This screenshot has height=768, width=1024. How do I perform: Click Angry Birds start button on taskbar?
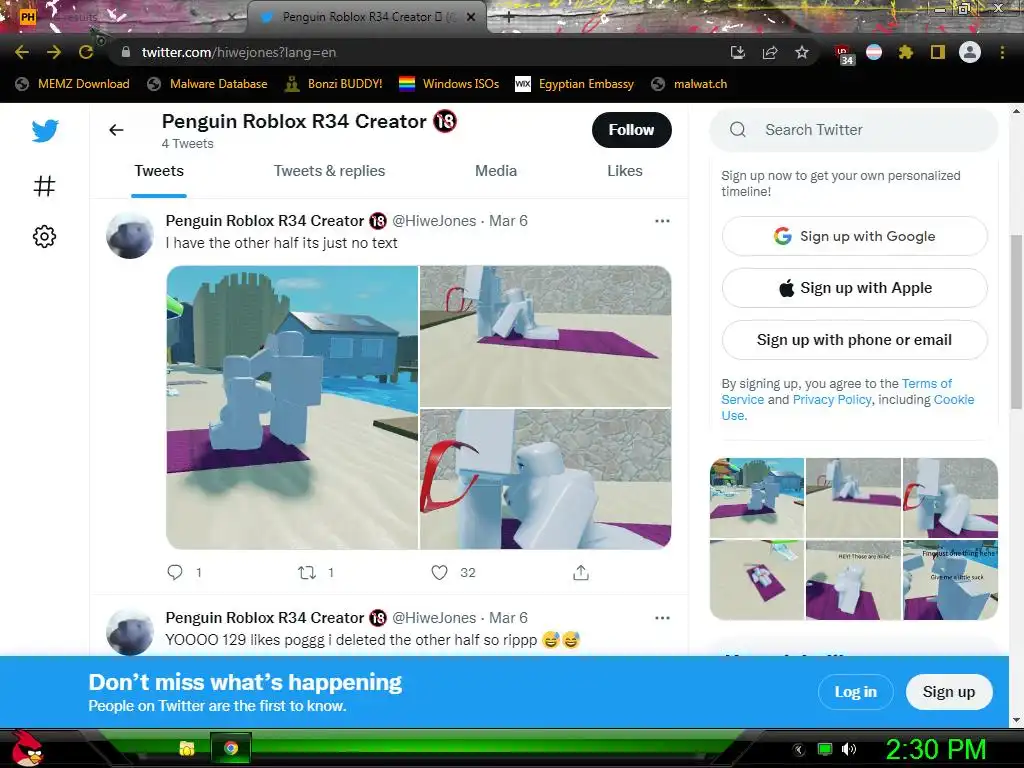(x=26, y=748)
